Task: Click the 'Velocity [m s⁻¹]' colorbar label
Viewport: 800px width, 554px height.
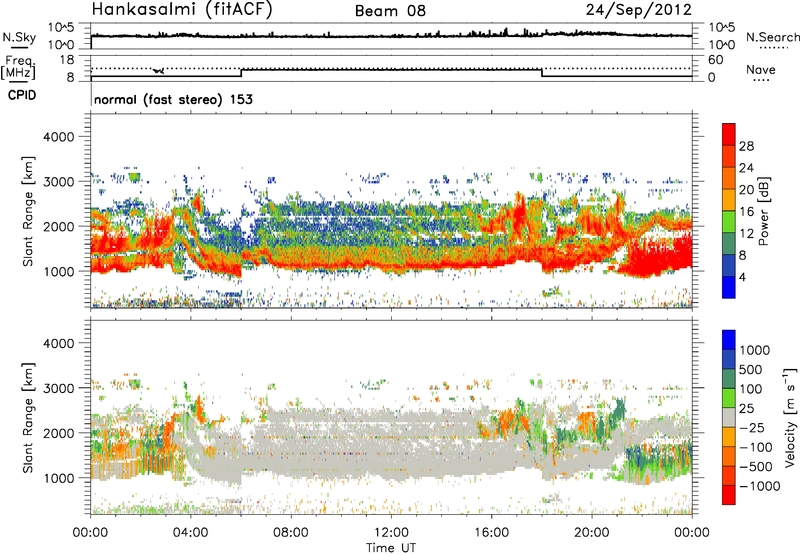Action: tap(790, 417)
